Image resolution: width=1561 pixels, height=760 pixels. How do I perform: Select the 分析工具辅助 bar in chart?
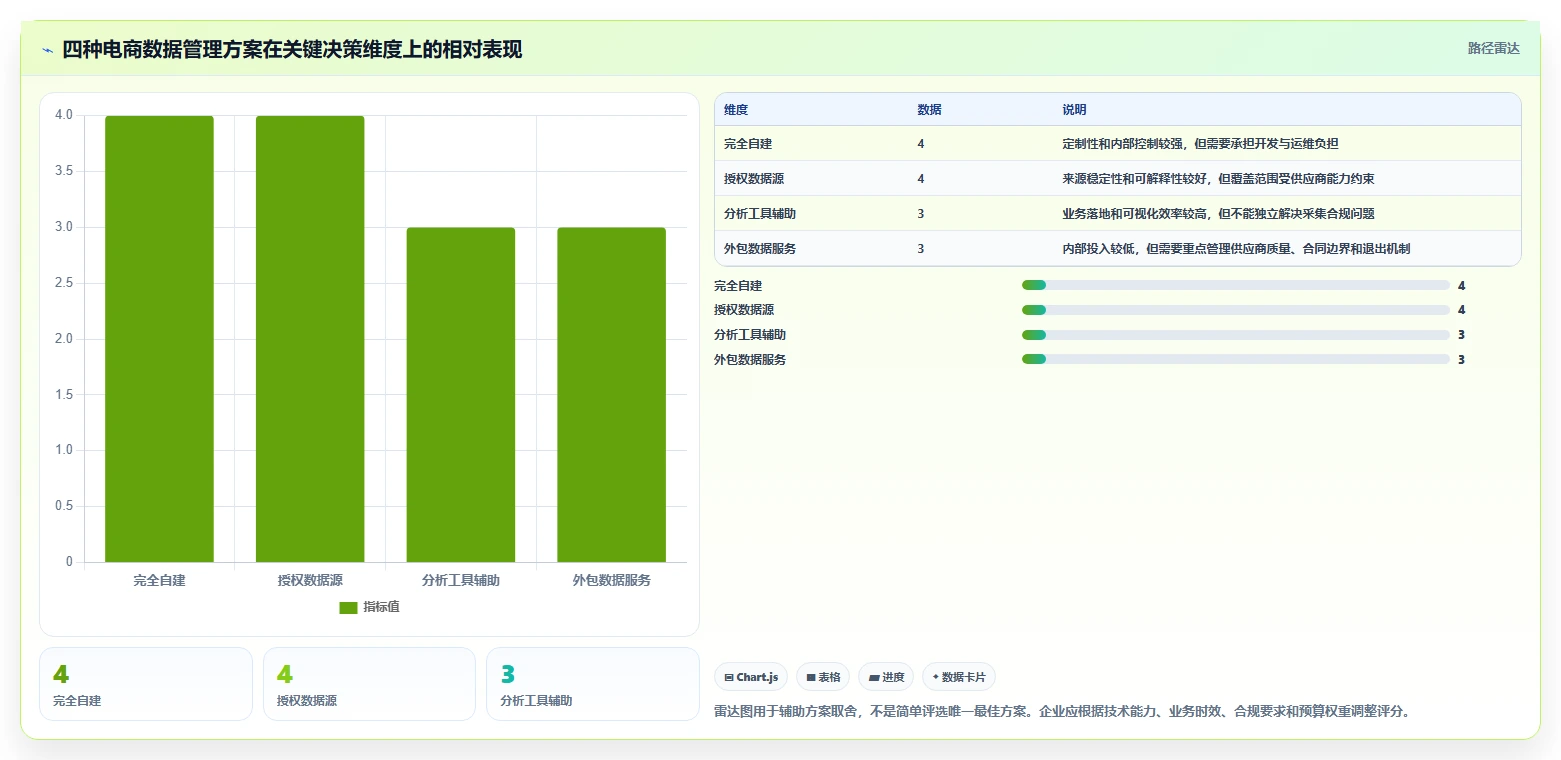461,395
